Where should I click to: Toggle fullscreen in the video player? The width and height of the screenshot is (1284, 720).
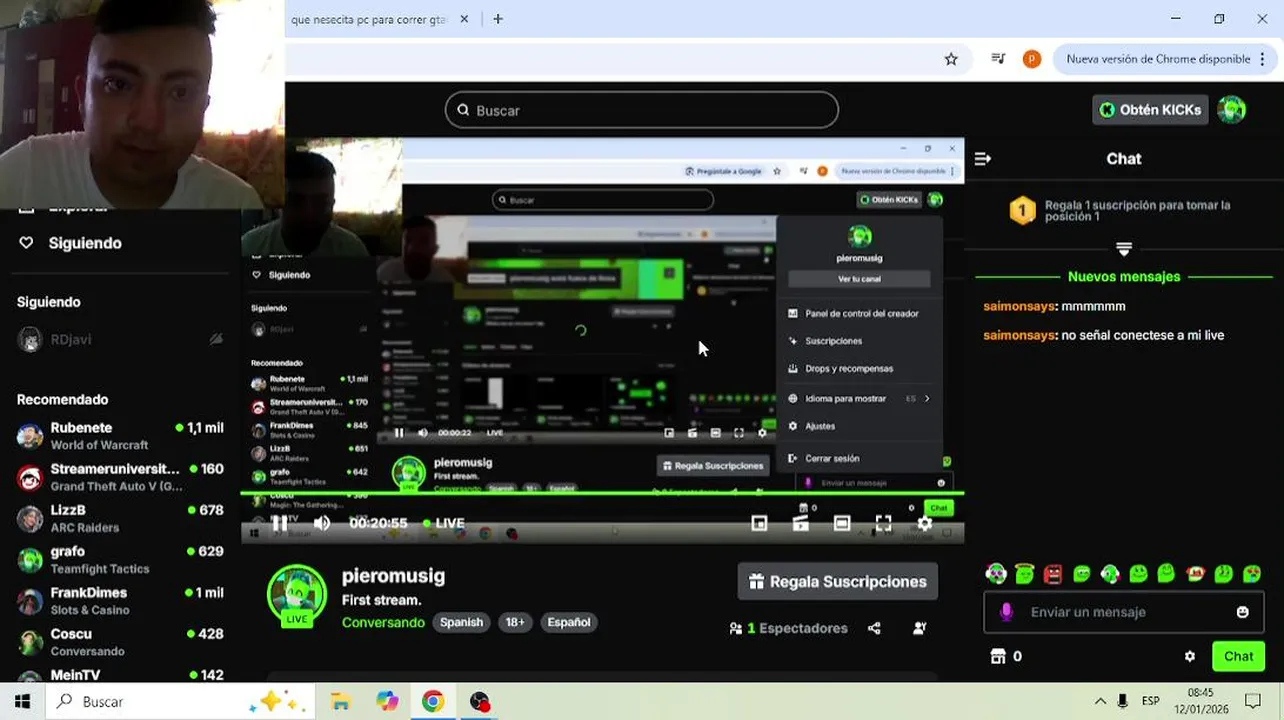coord(883,523)
